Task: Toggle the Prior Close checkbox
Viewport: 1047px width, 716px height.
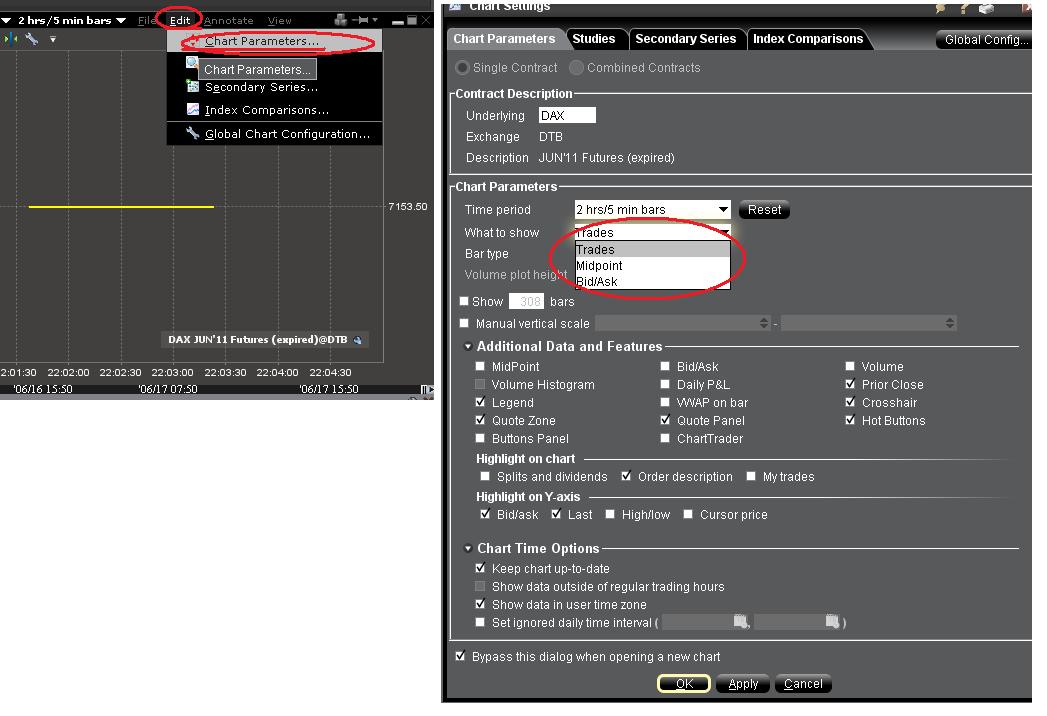Action: point(850,384)
